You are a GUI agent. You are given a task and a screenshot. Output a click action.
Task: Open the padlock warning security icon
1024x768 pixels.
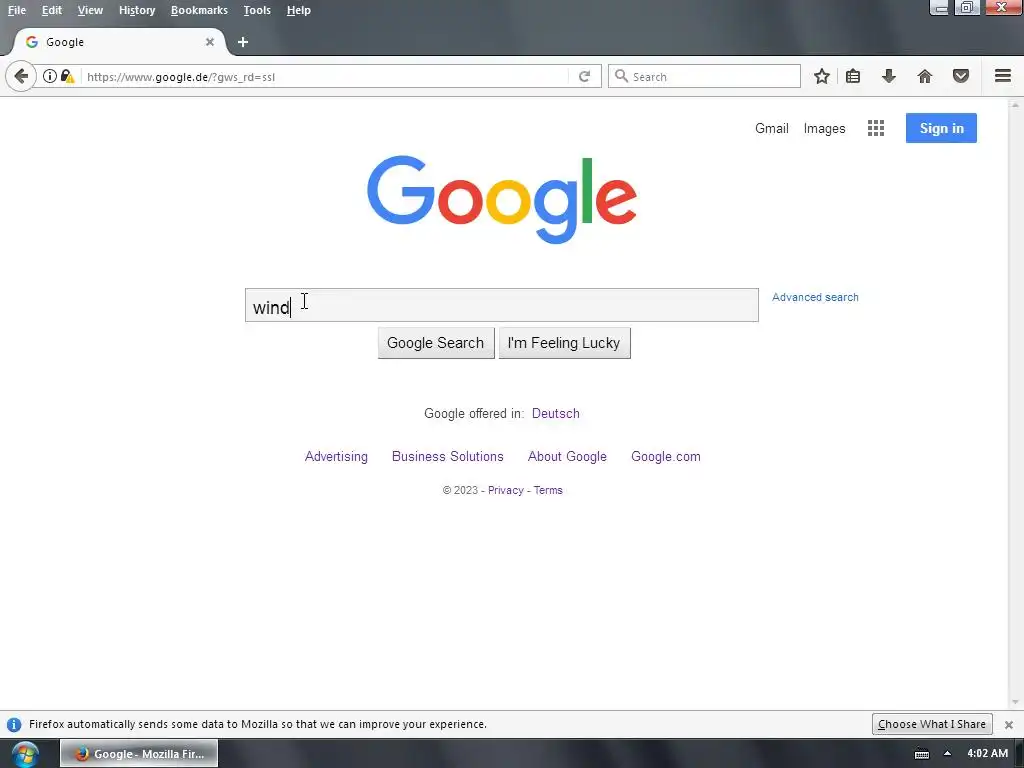pos(67,76)
